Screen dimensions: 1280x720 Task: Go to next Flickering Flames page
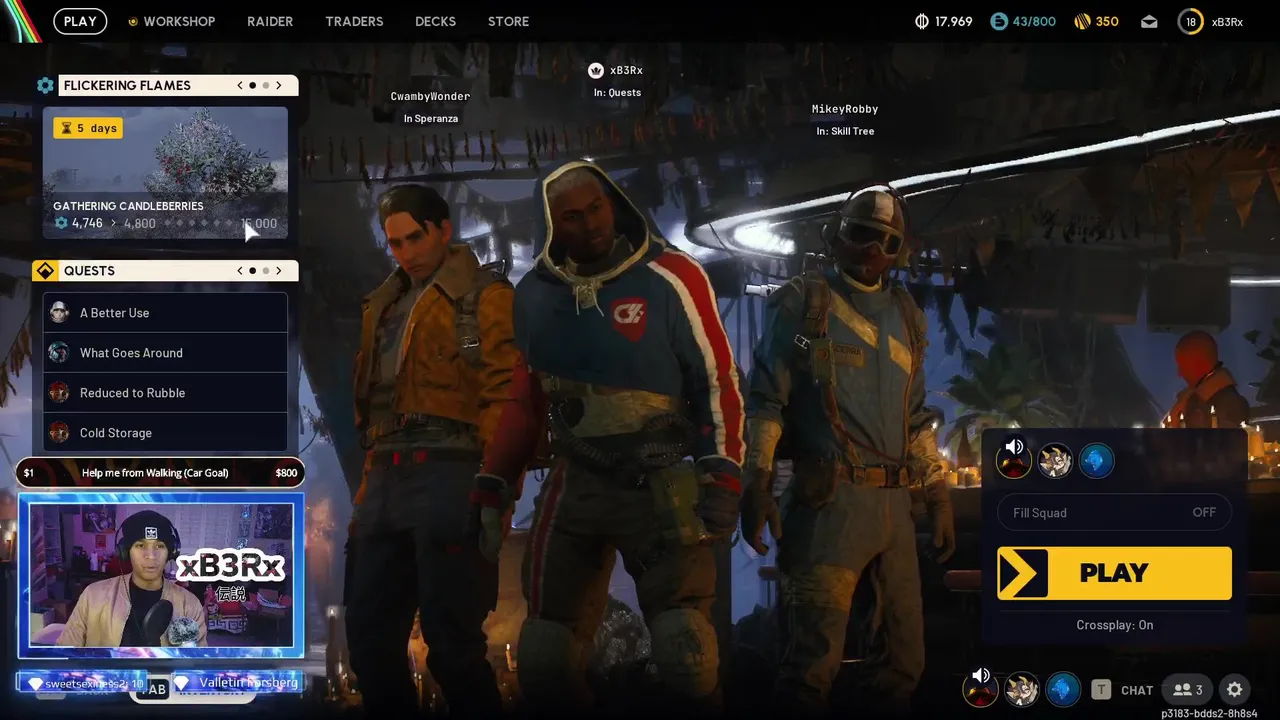click(x=279, y=85)
